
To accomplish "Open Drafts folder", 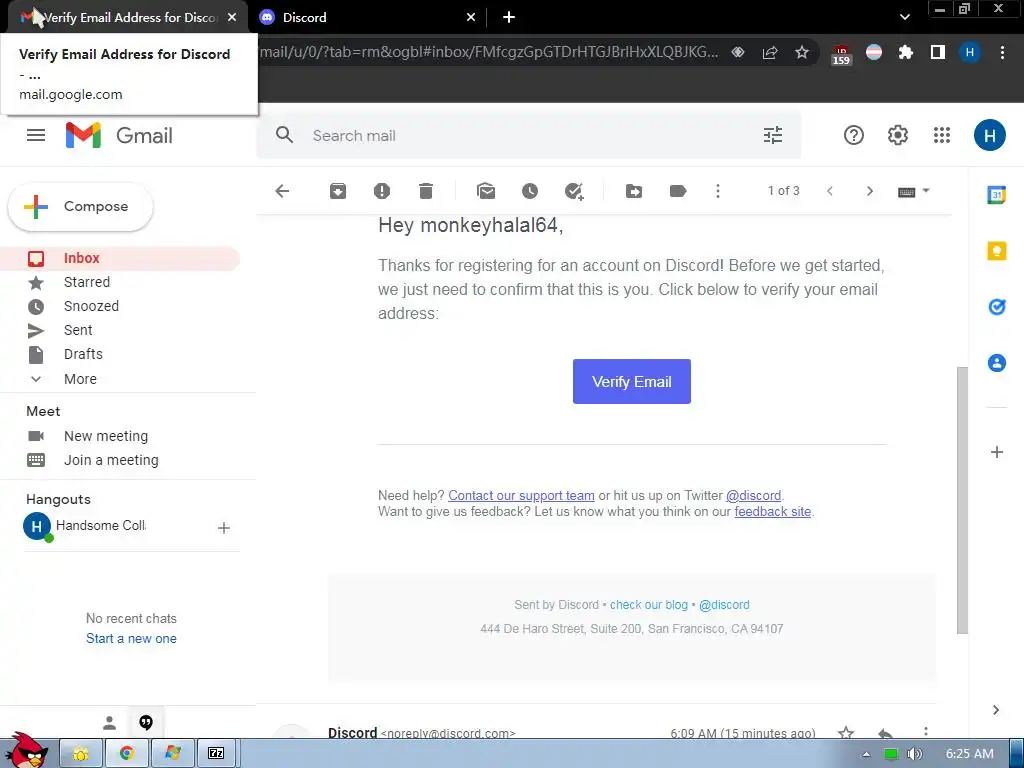I will pos(83,354).
